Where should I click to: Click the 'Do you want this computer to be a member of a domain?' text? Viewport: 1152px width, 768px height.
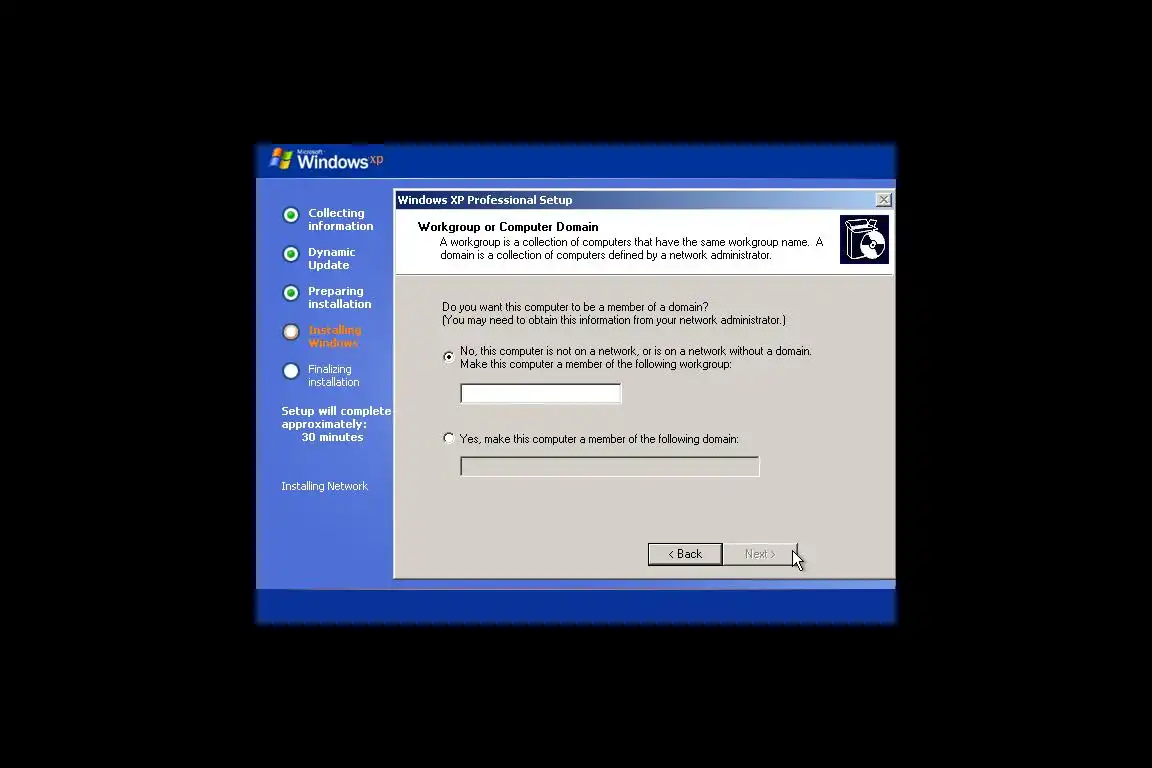coord(575,307)
